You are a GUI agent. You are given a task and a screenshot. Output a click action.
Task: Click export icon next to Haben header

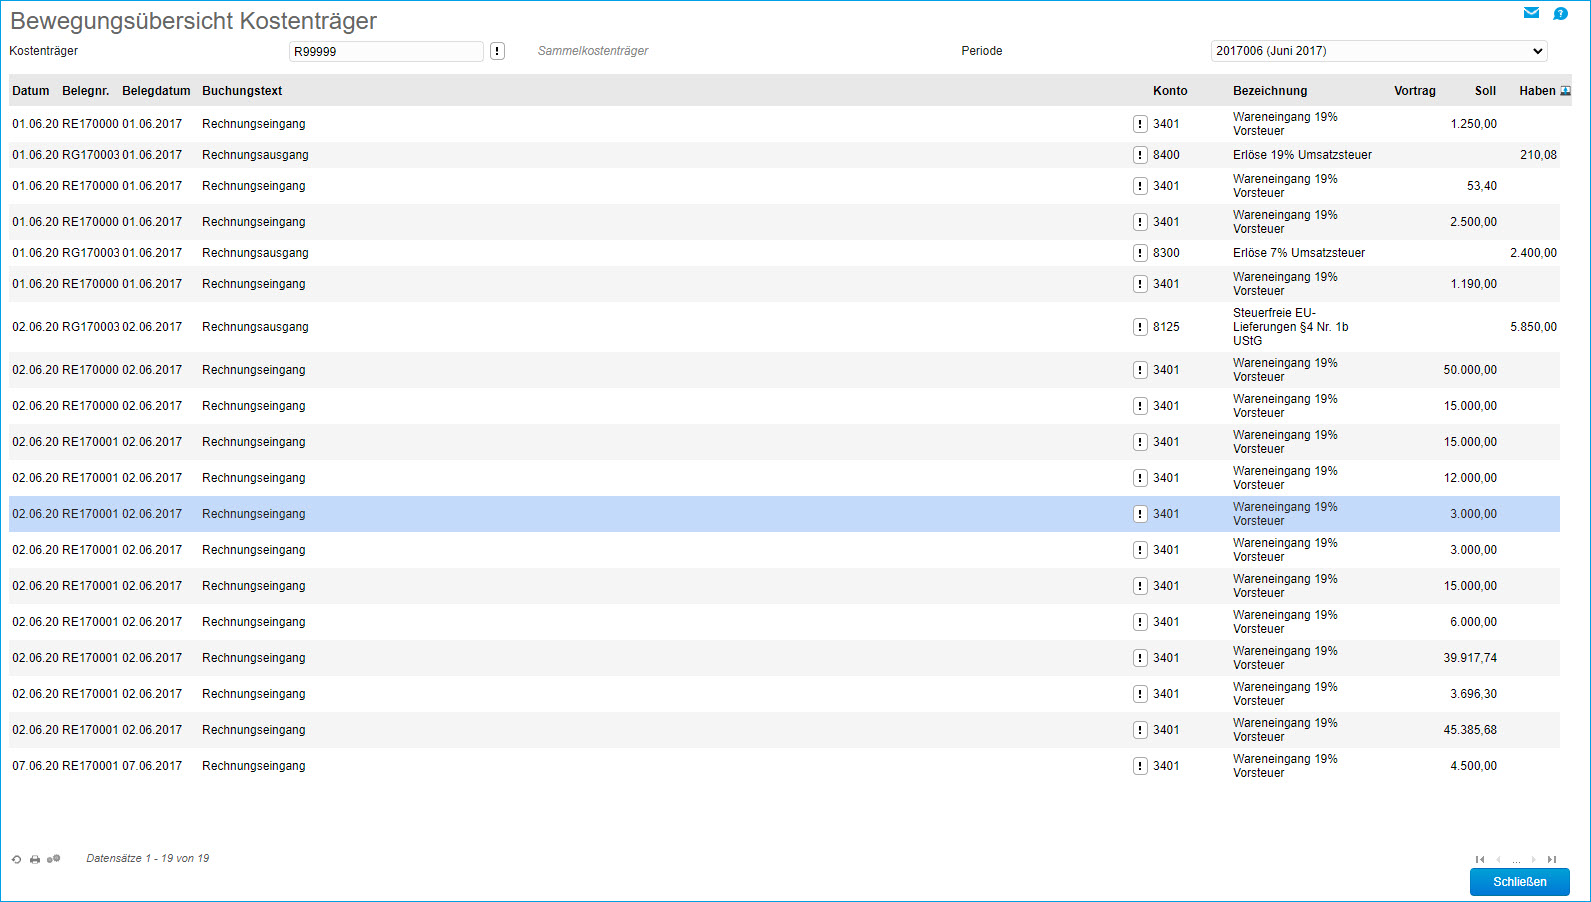(x=1565, y=91)
